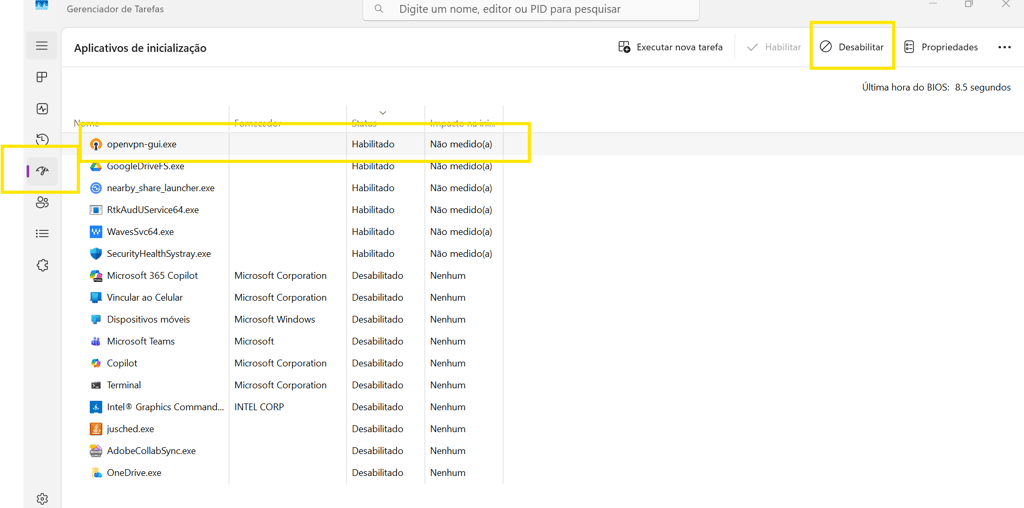The height and width of the screenshot is (508, 1024).
Task: Click Desabilitado status of OneDrive.exe
Action: 377,473
